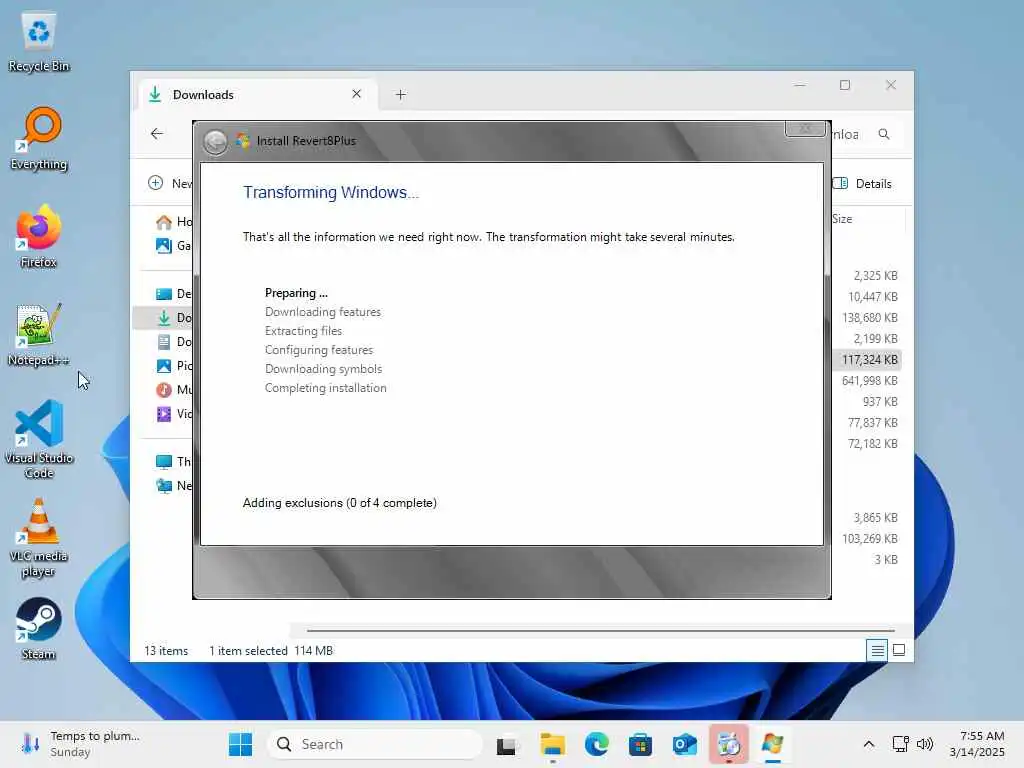Select Gallery in the Explorer navigation pane
This screenshot has width=1024, height=768.
click(x=173, y=246)
